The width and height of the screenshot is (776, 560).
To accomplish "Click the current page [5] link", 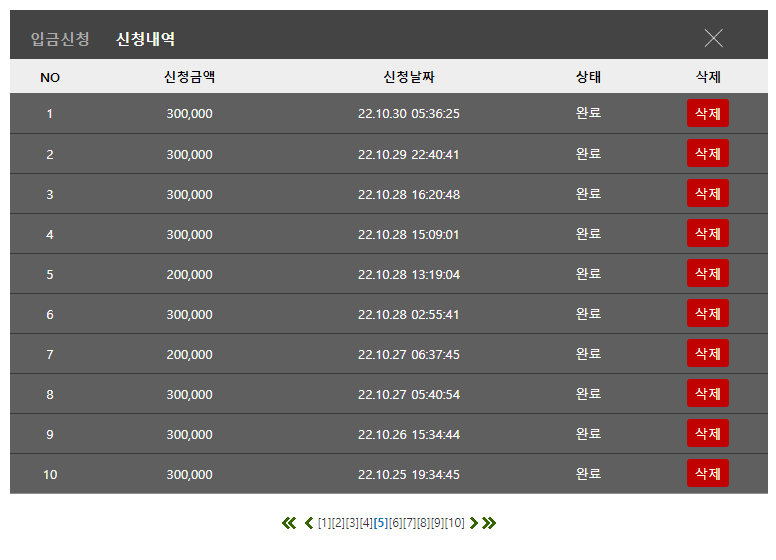I will (381, 523).
